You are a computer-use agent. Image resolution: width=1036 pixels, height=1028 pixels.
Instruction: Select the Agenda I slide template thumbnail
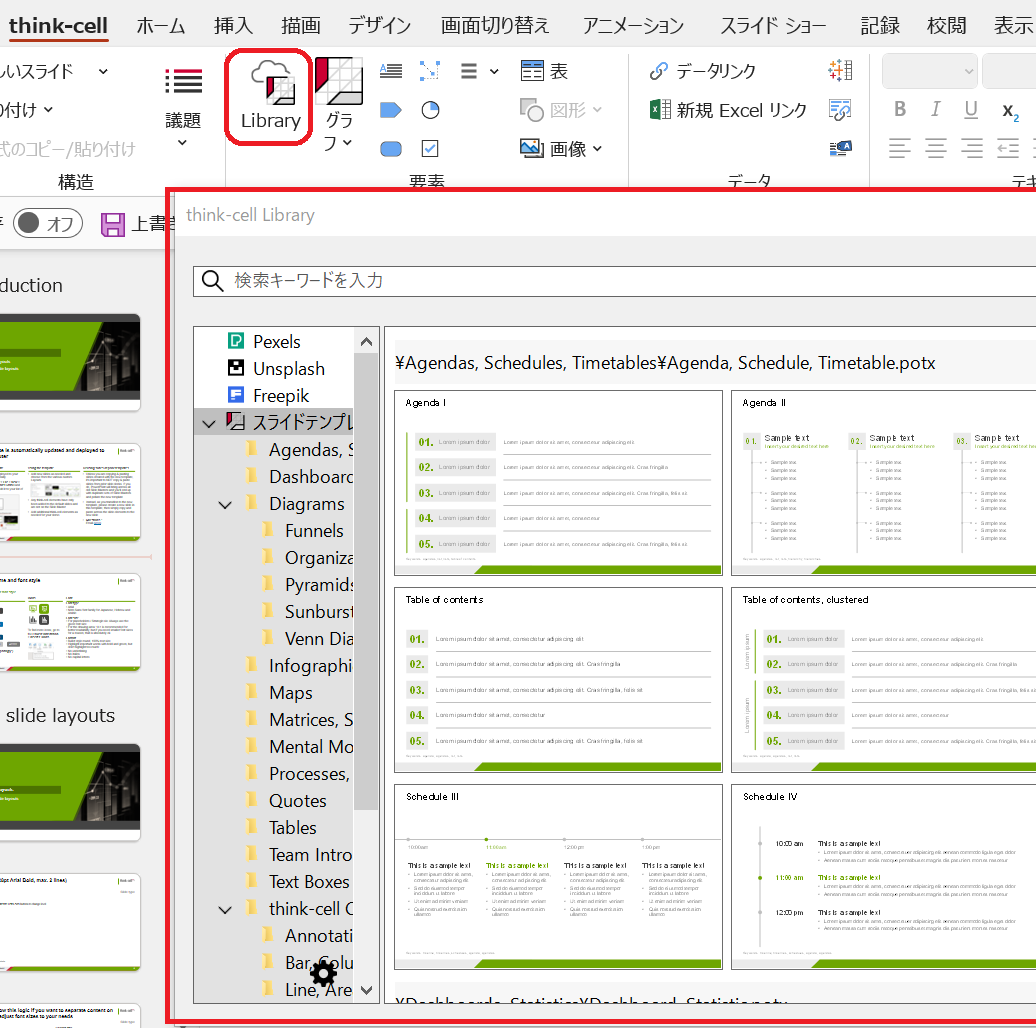(558, 483)
